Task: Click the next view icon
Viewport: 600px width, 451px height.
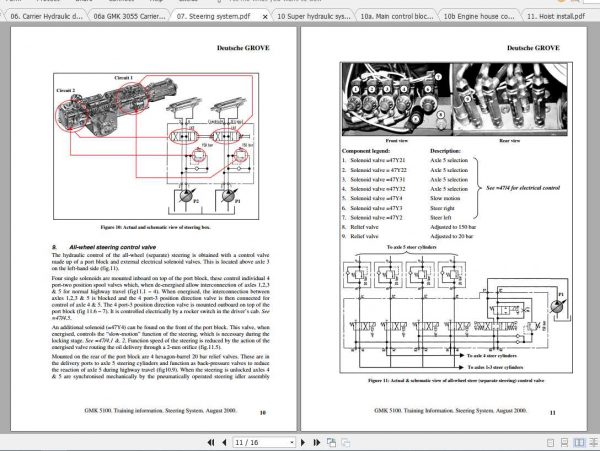Action: pos(346,443)
